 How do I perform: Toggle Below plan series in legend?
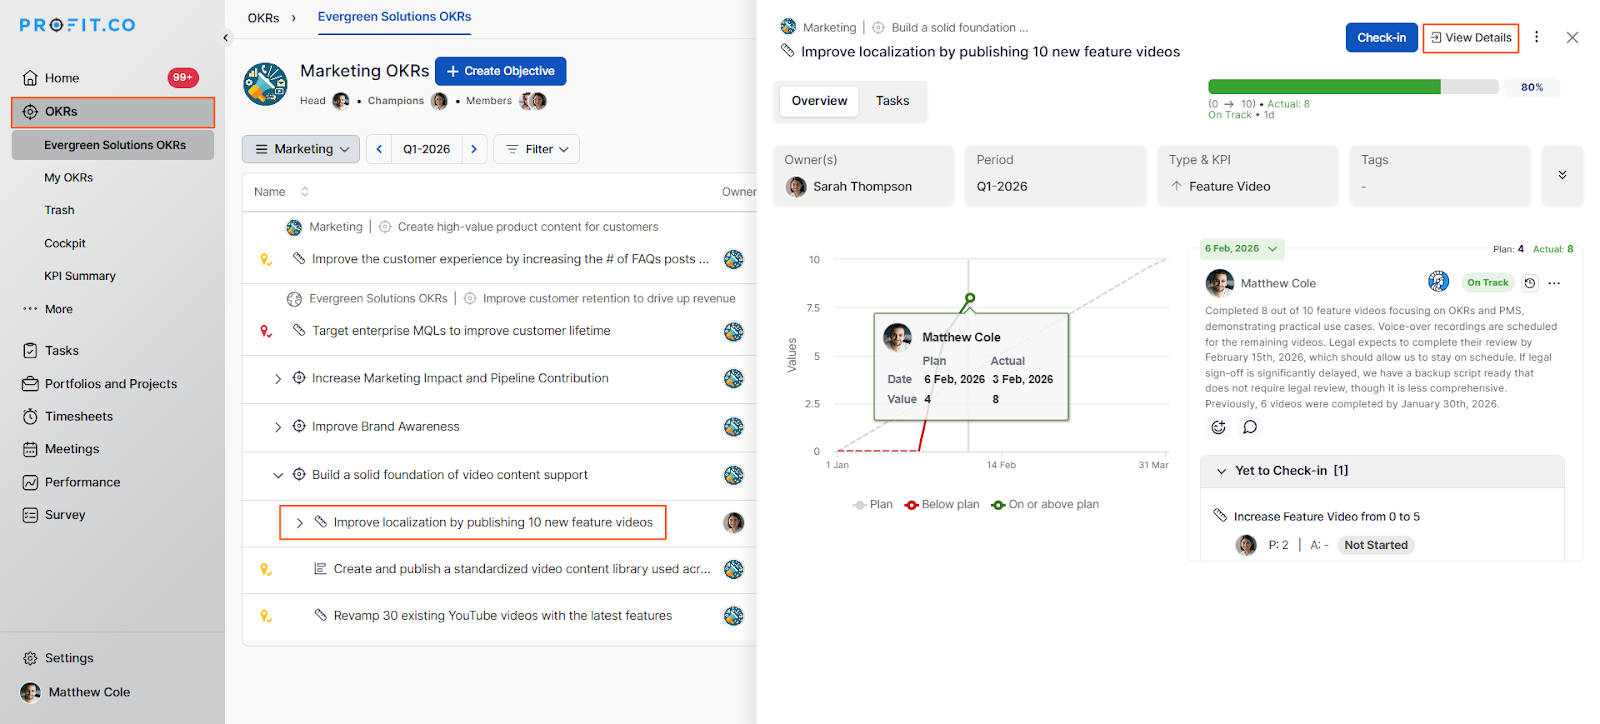click(x=941, y=505)
